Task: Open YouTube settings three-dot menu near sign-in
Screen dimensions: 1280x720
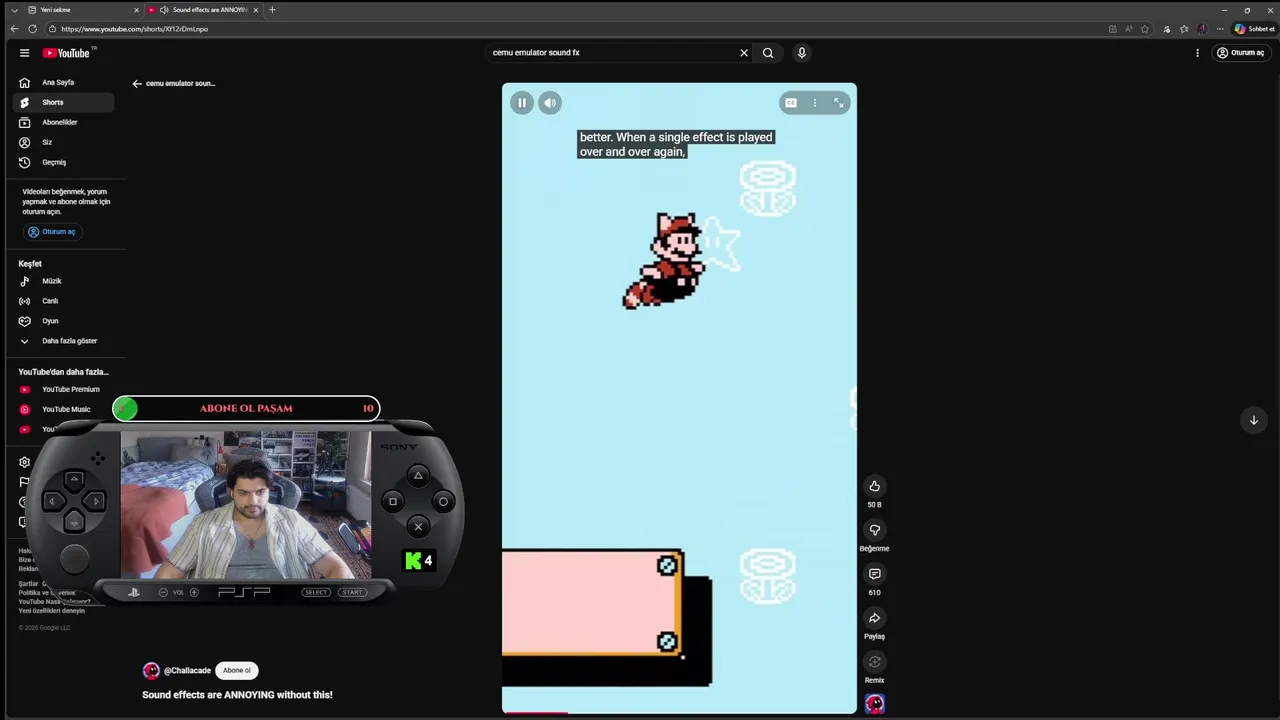Action: (1197, 53)
